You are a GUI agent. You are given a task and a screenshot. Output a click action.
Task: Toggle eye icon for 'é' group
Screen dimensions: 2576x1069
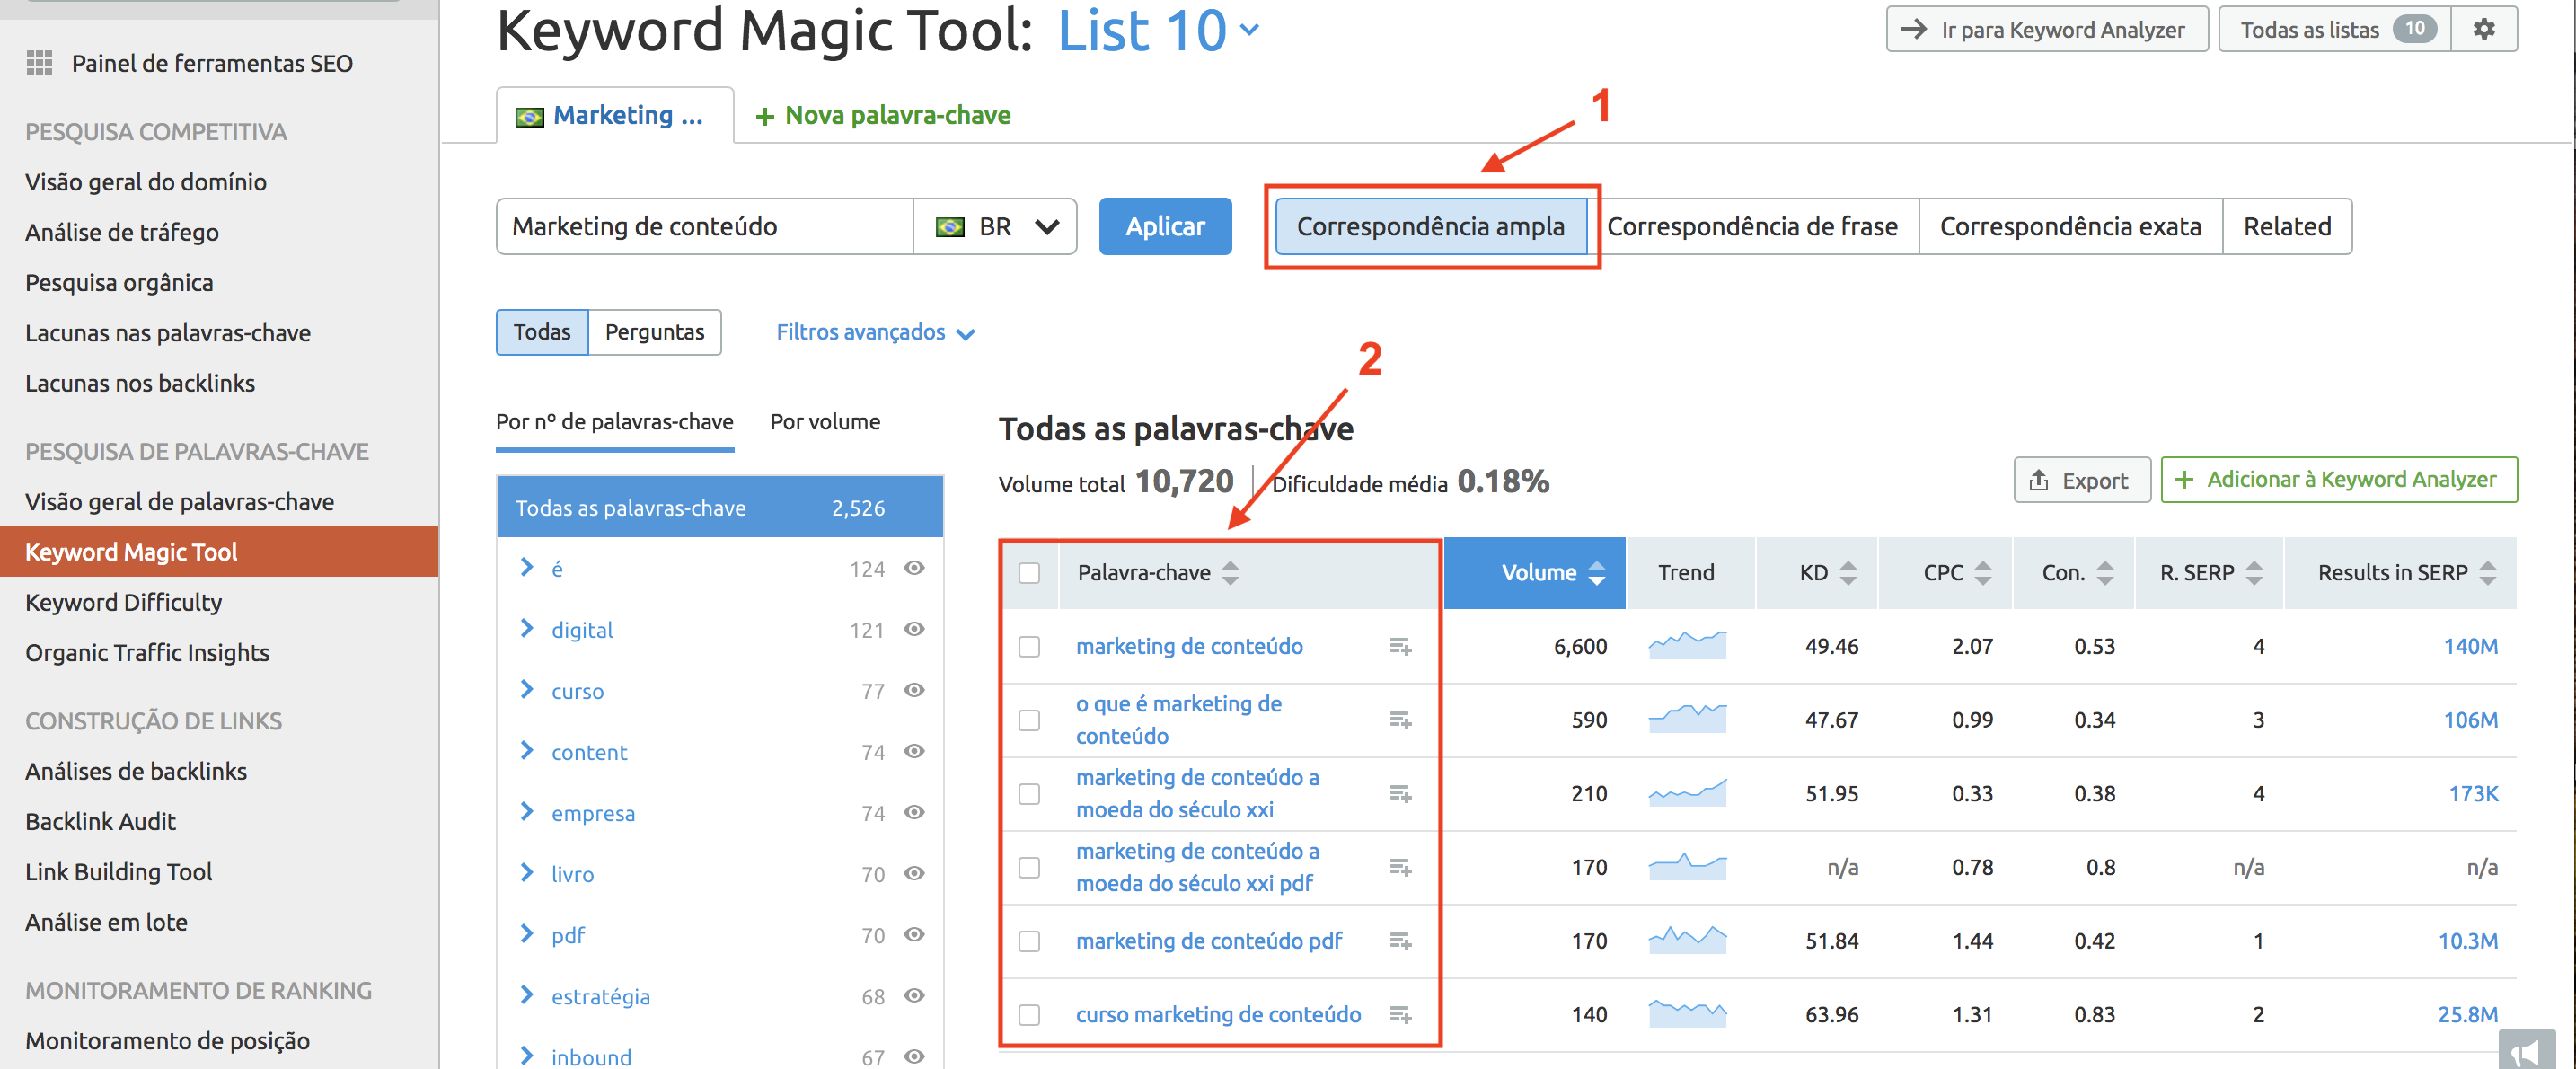(x=914, y=568)
